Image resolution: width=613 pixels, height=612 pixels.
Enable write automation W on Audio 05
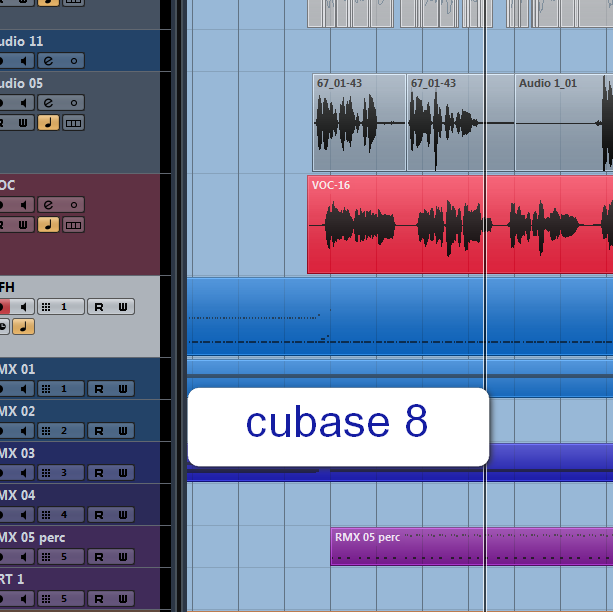[x=23, y=123]
